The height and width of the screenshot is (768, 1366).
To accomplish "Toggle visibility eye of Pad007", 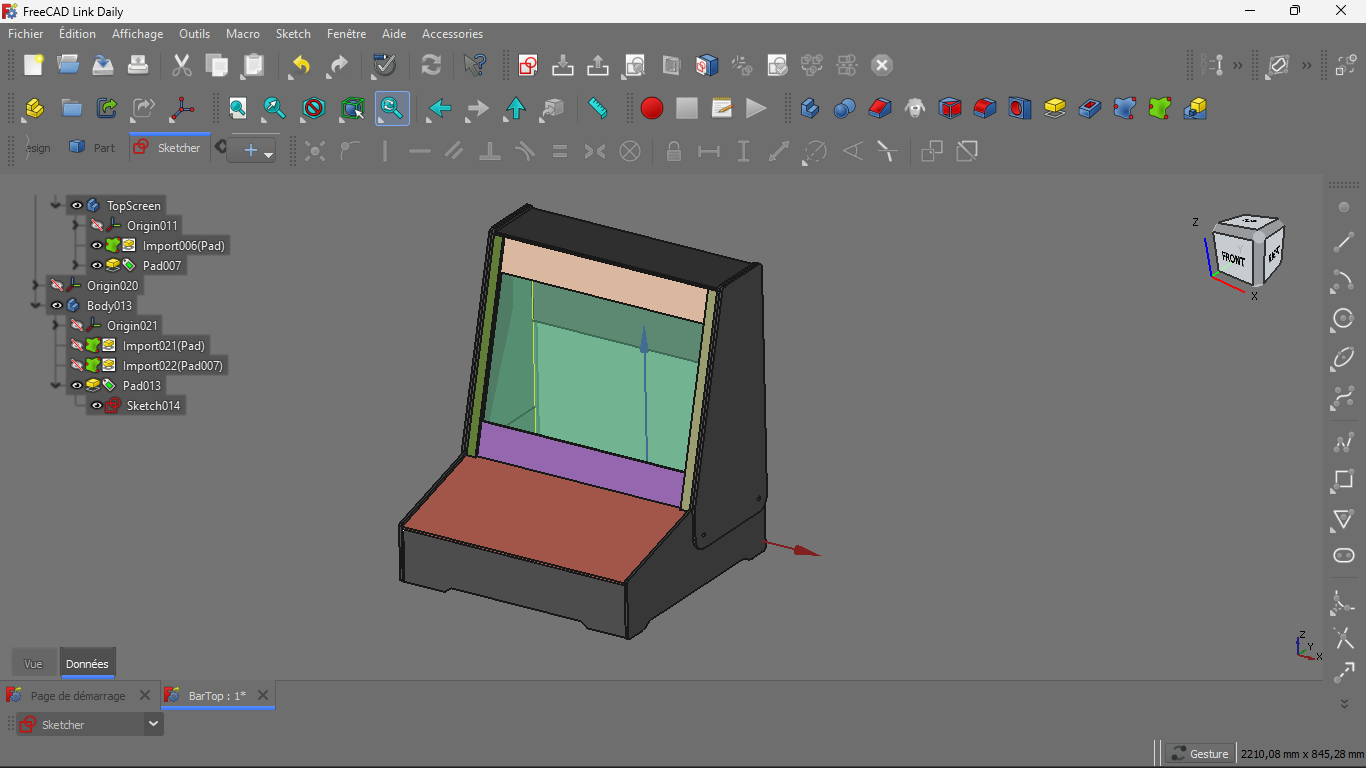I will [97, 265].
